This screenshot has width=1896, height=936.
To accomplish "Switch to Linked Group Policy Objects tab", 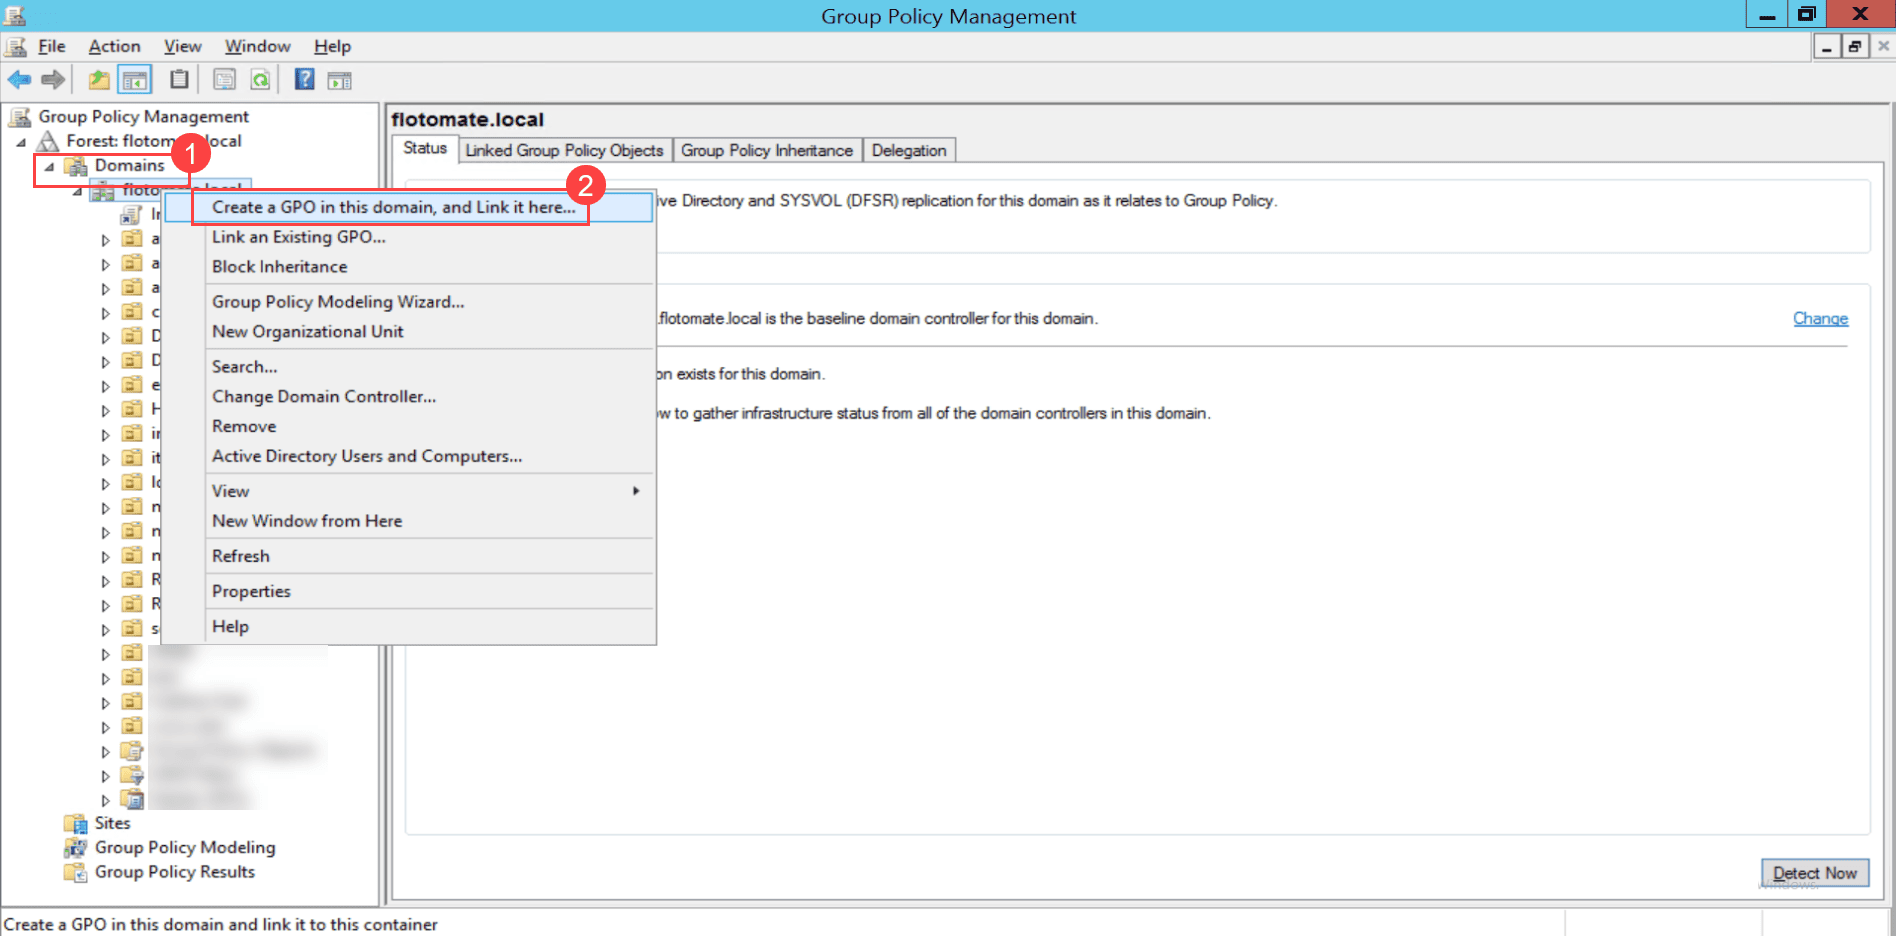I will click(564, 150).
